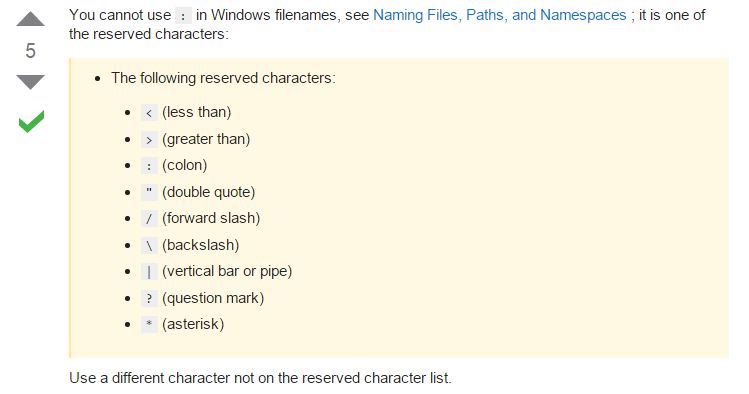Click the question mark character code box
The height and width of the screenshot is (394, 749).
click(149, 298)
